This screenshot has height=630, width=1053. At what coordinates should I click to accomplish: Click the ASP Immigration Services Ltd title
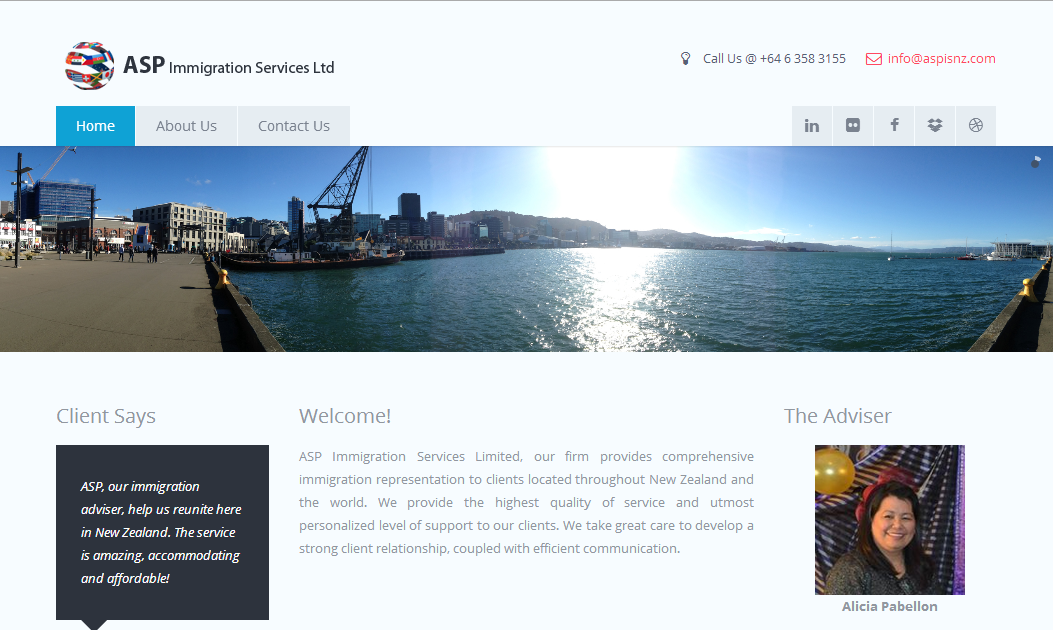point(228,66)
